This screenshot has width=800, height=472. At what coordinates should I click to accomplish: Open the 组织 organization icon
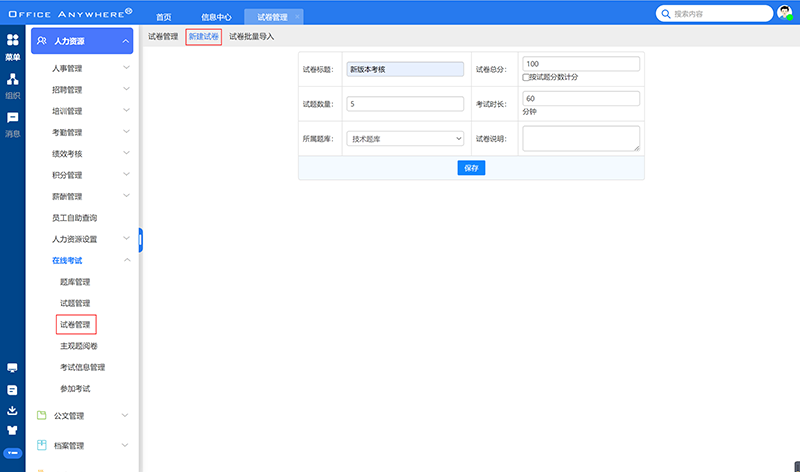[12, 79]
